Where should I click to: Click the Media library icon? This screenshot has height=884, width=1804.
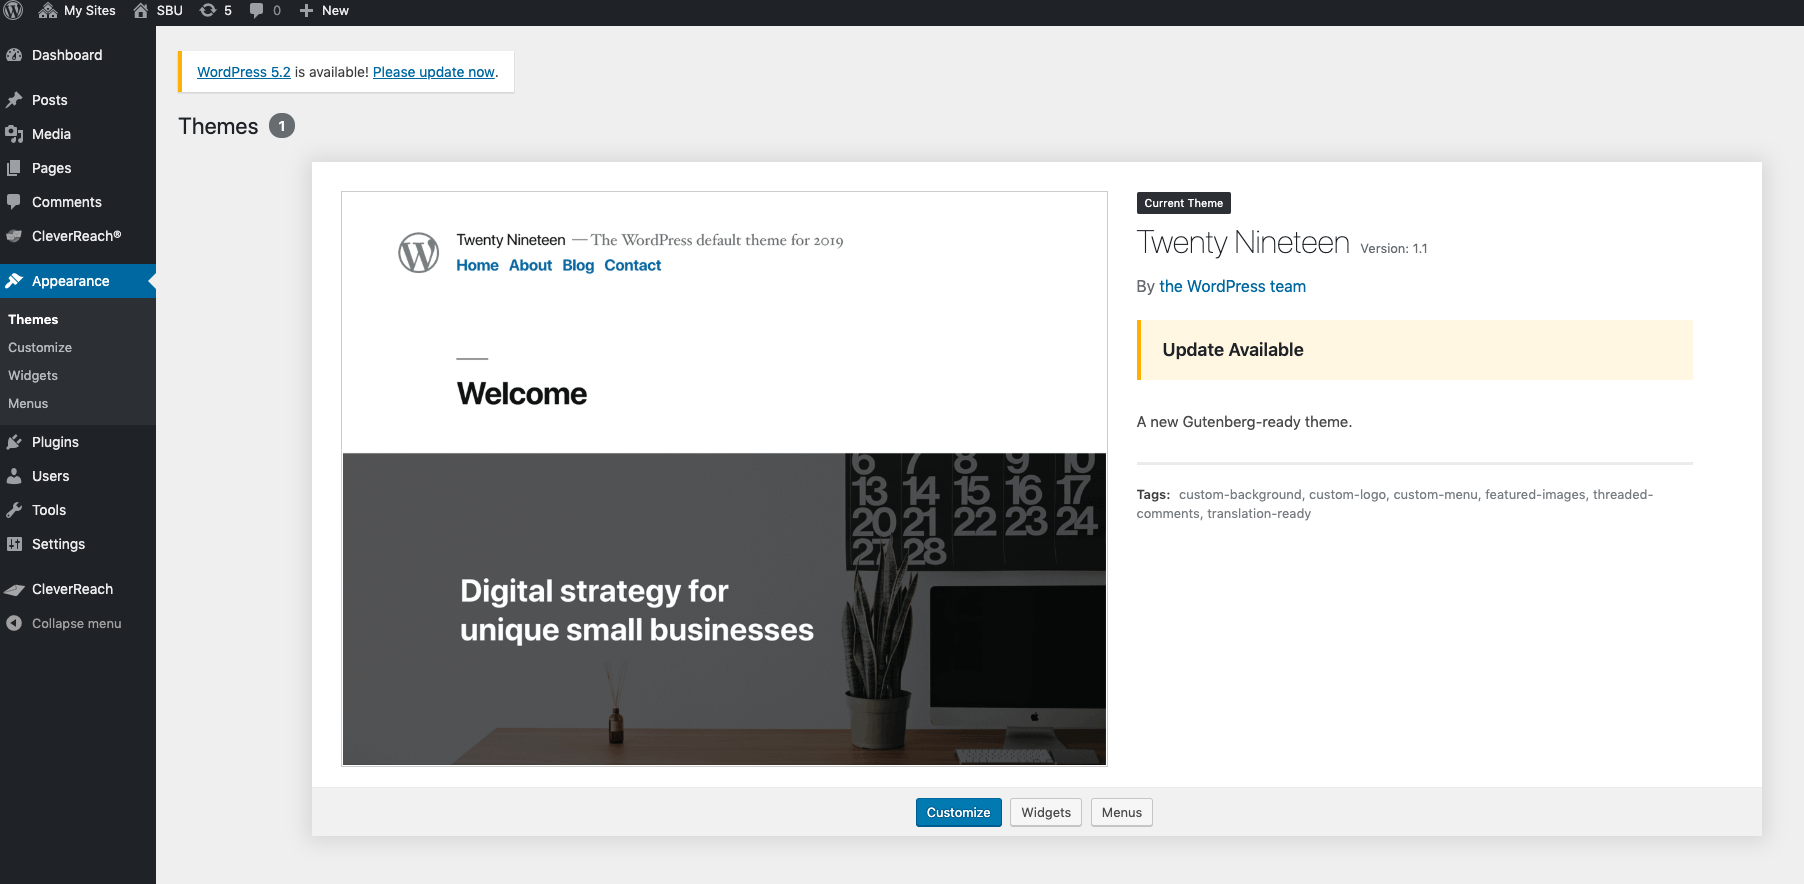coord(14,134)
